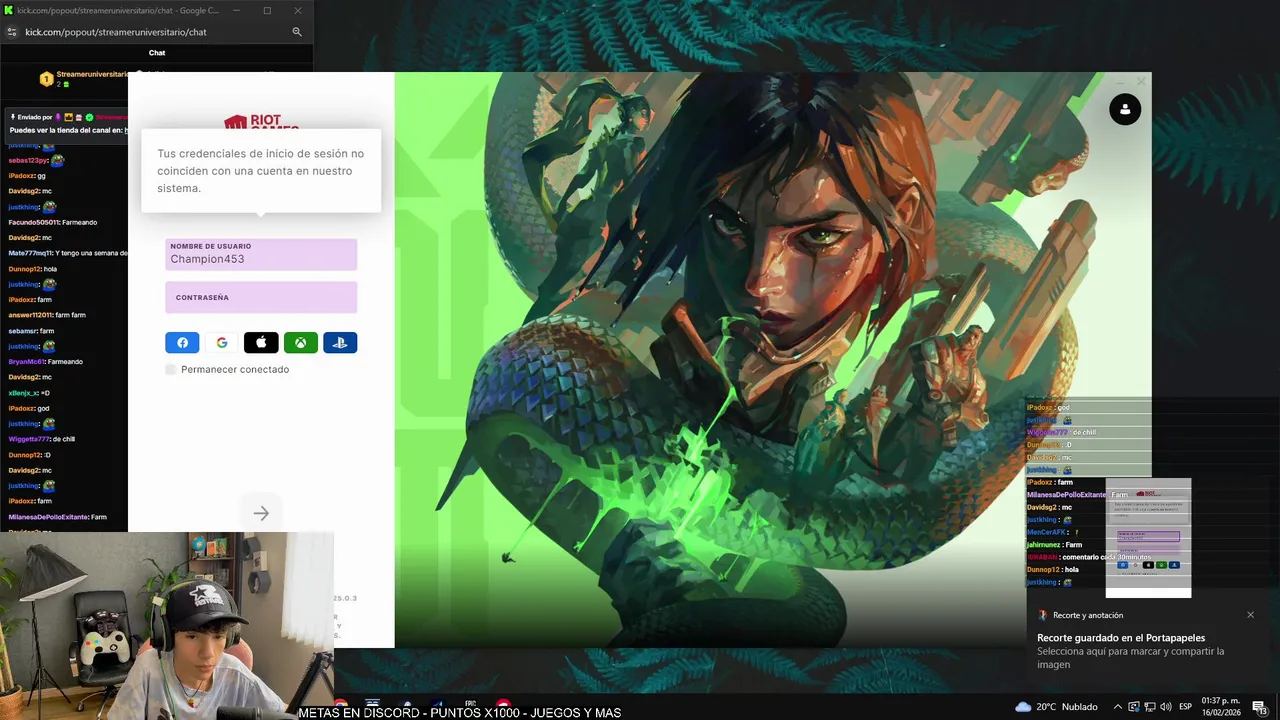Open the Riot account profile icon
The image size is (1280, 720).
1125,109
